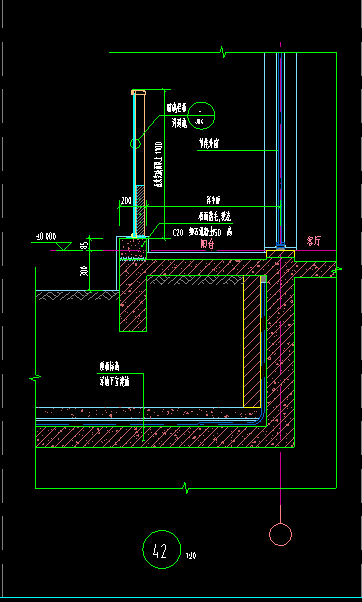Click the detail number 42 bubble
Viewport: 362px width, 602px height.
click(x=161, y=549)
